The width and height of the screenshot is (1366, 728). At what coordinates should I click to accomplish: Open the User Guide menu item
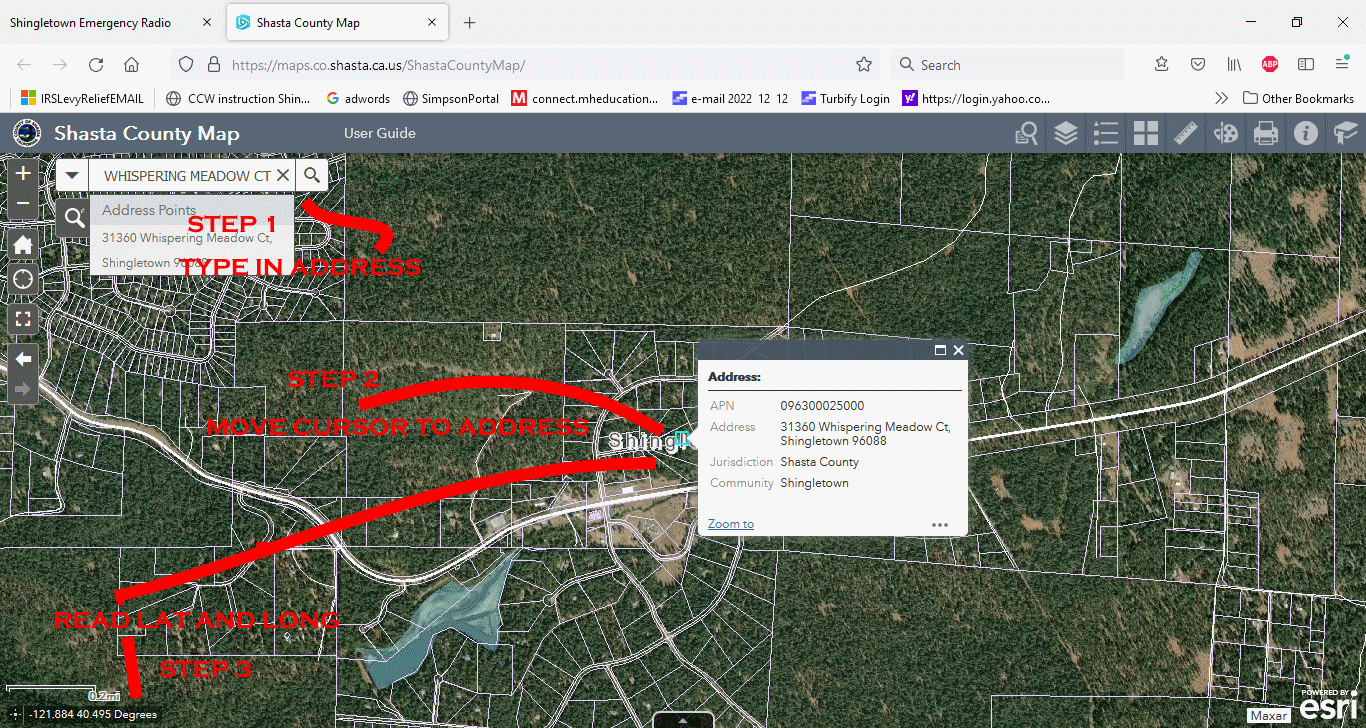tap(379, 132)
